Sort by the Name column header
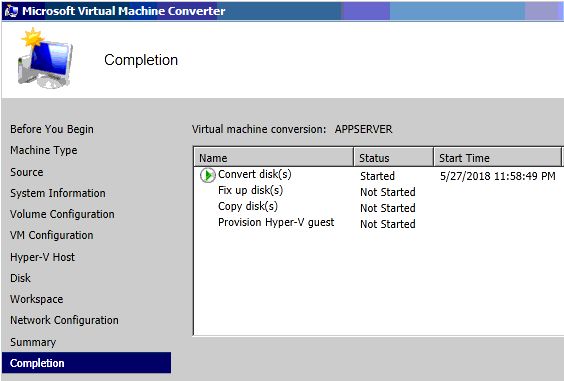The image size is (564, 381). (x=273, y=158)
